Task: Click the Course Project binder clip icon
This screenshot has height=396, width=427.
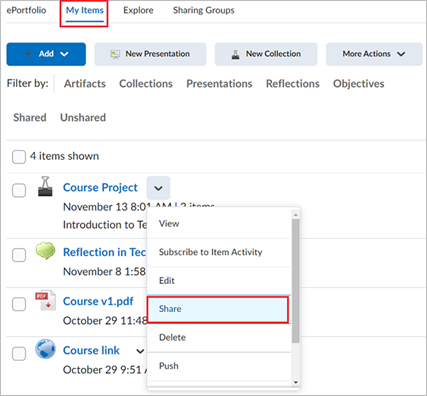Action: [x=45, y=186]
